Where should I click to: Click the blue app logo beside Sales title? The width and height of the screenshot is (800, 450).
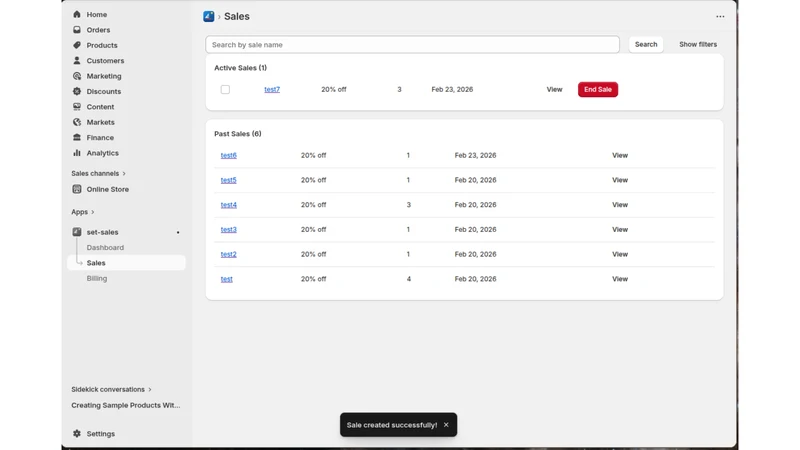click(209, 16)
